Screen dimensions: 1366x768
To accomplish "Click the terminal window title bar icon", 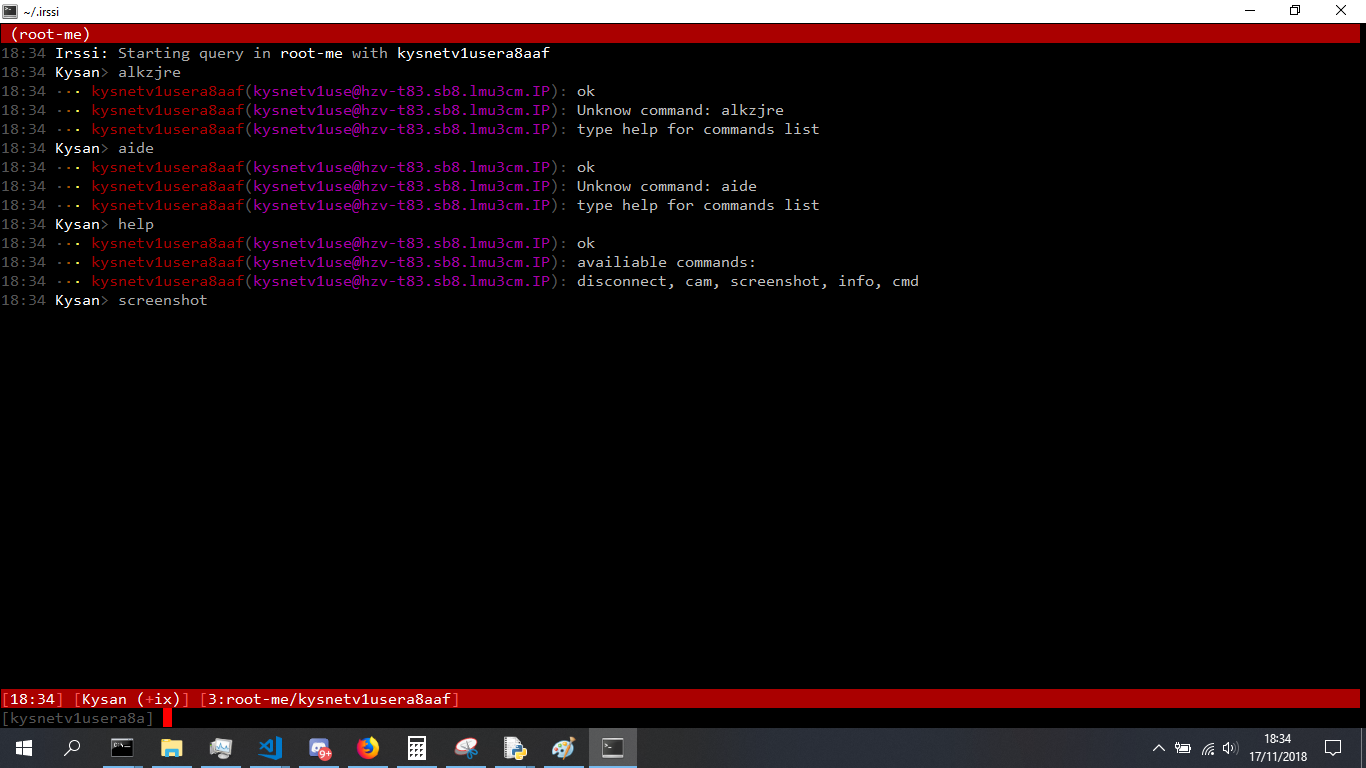I will [x=10, y=11].
